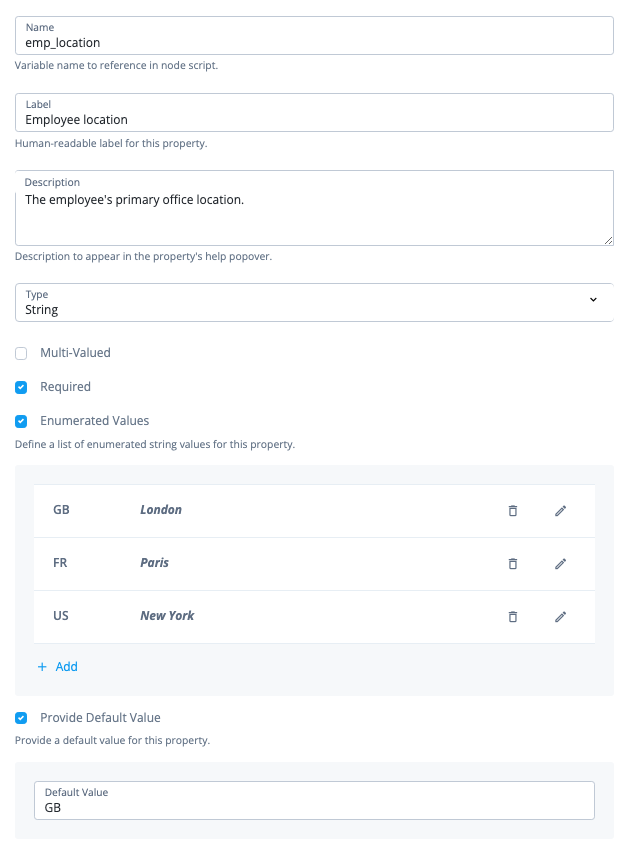Click the Default Value input field
Screen dimensions: 625x856
(314, 807)
